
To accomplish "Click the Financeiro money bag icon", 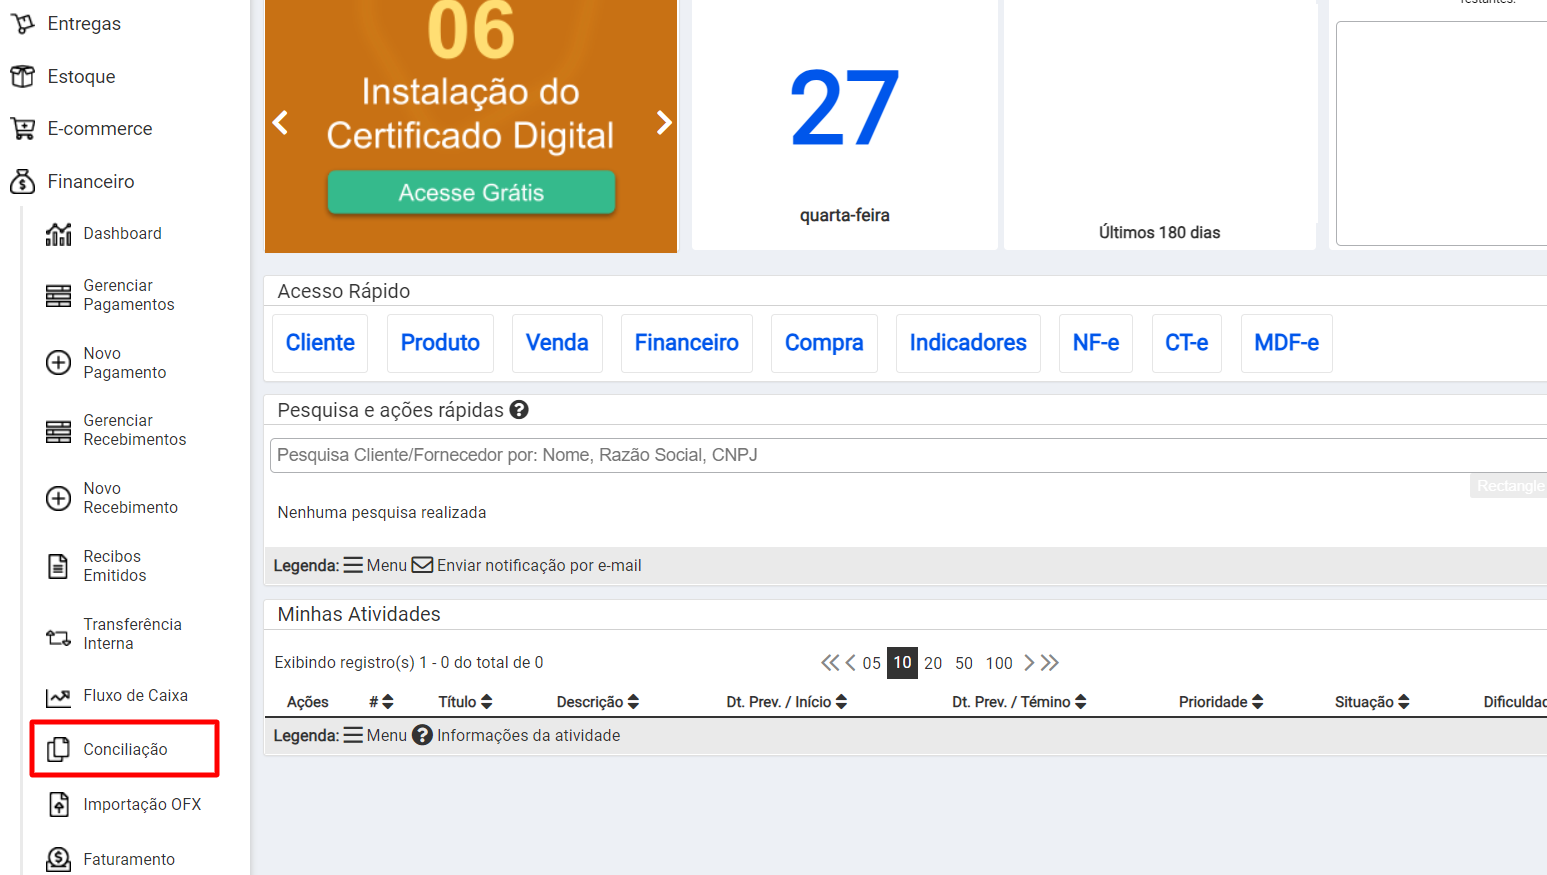I will (22, 181).
